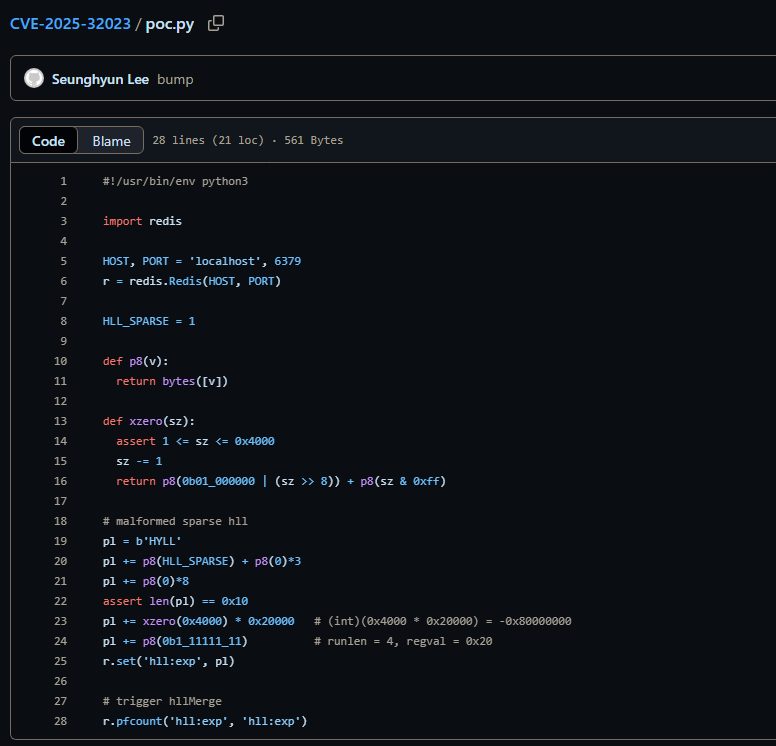Select line number 28

(x=60, y=721)
